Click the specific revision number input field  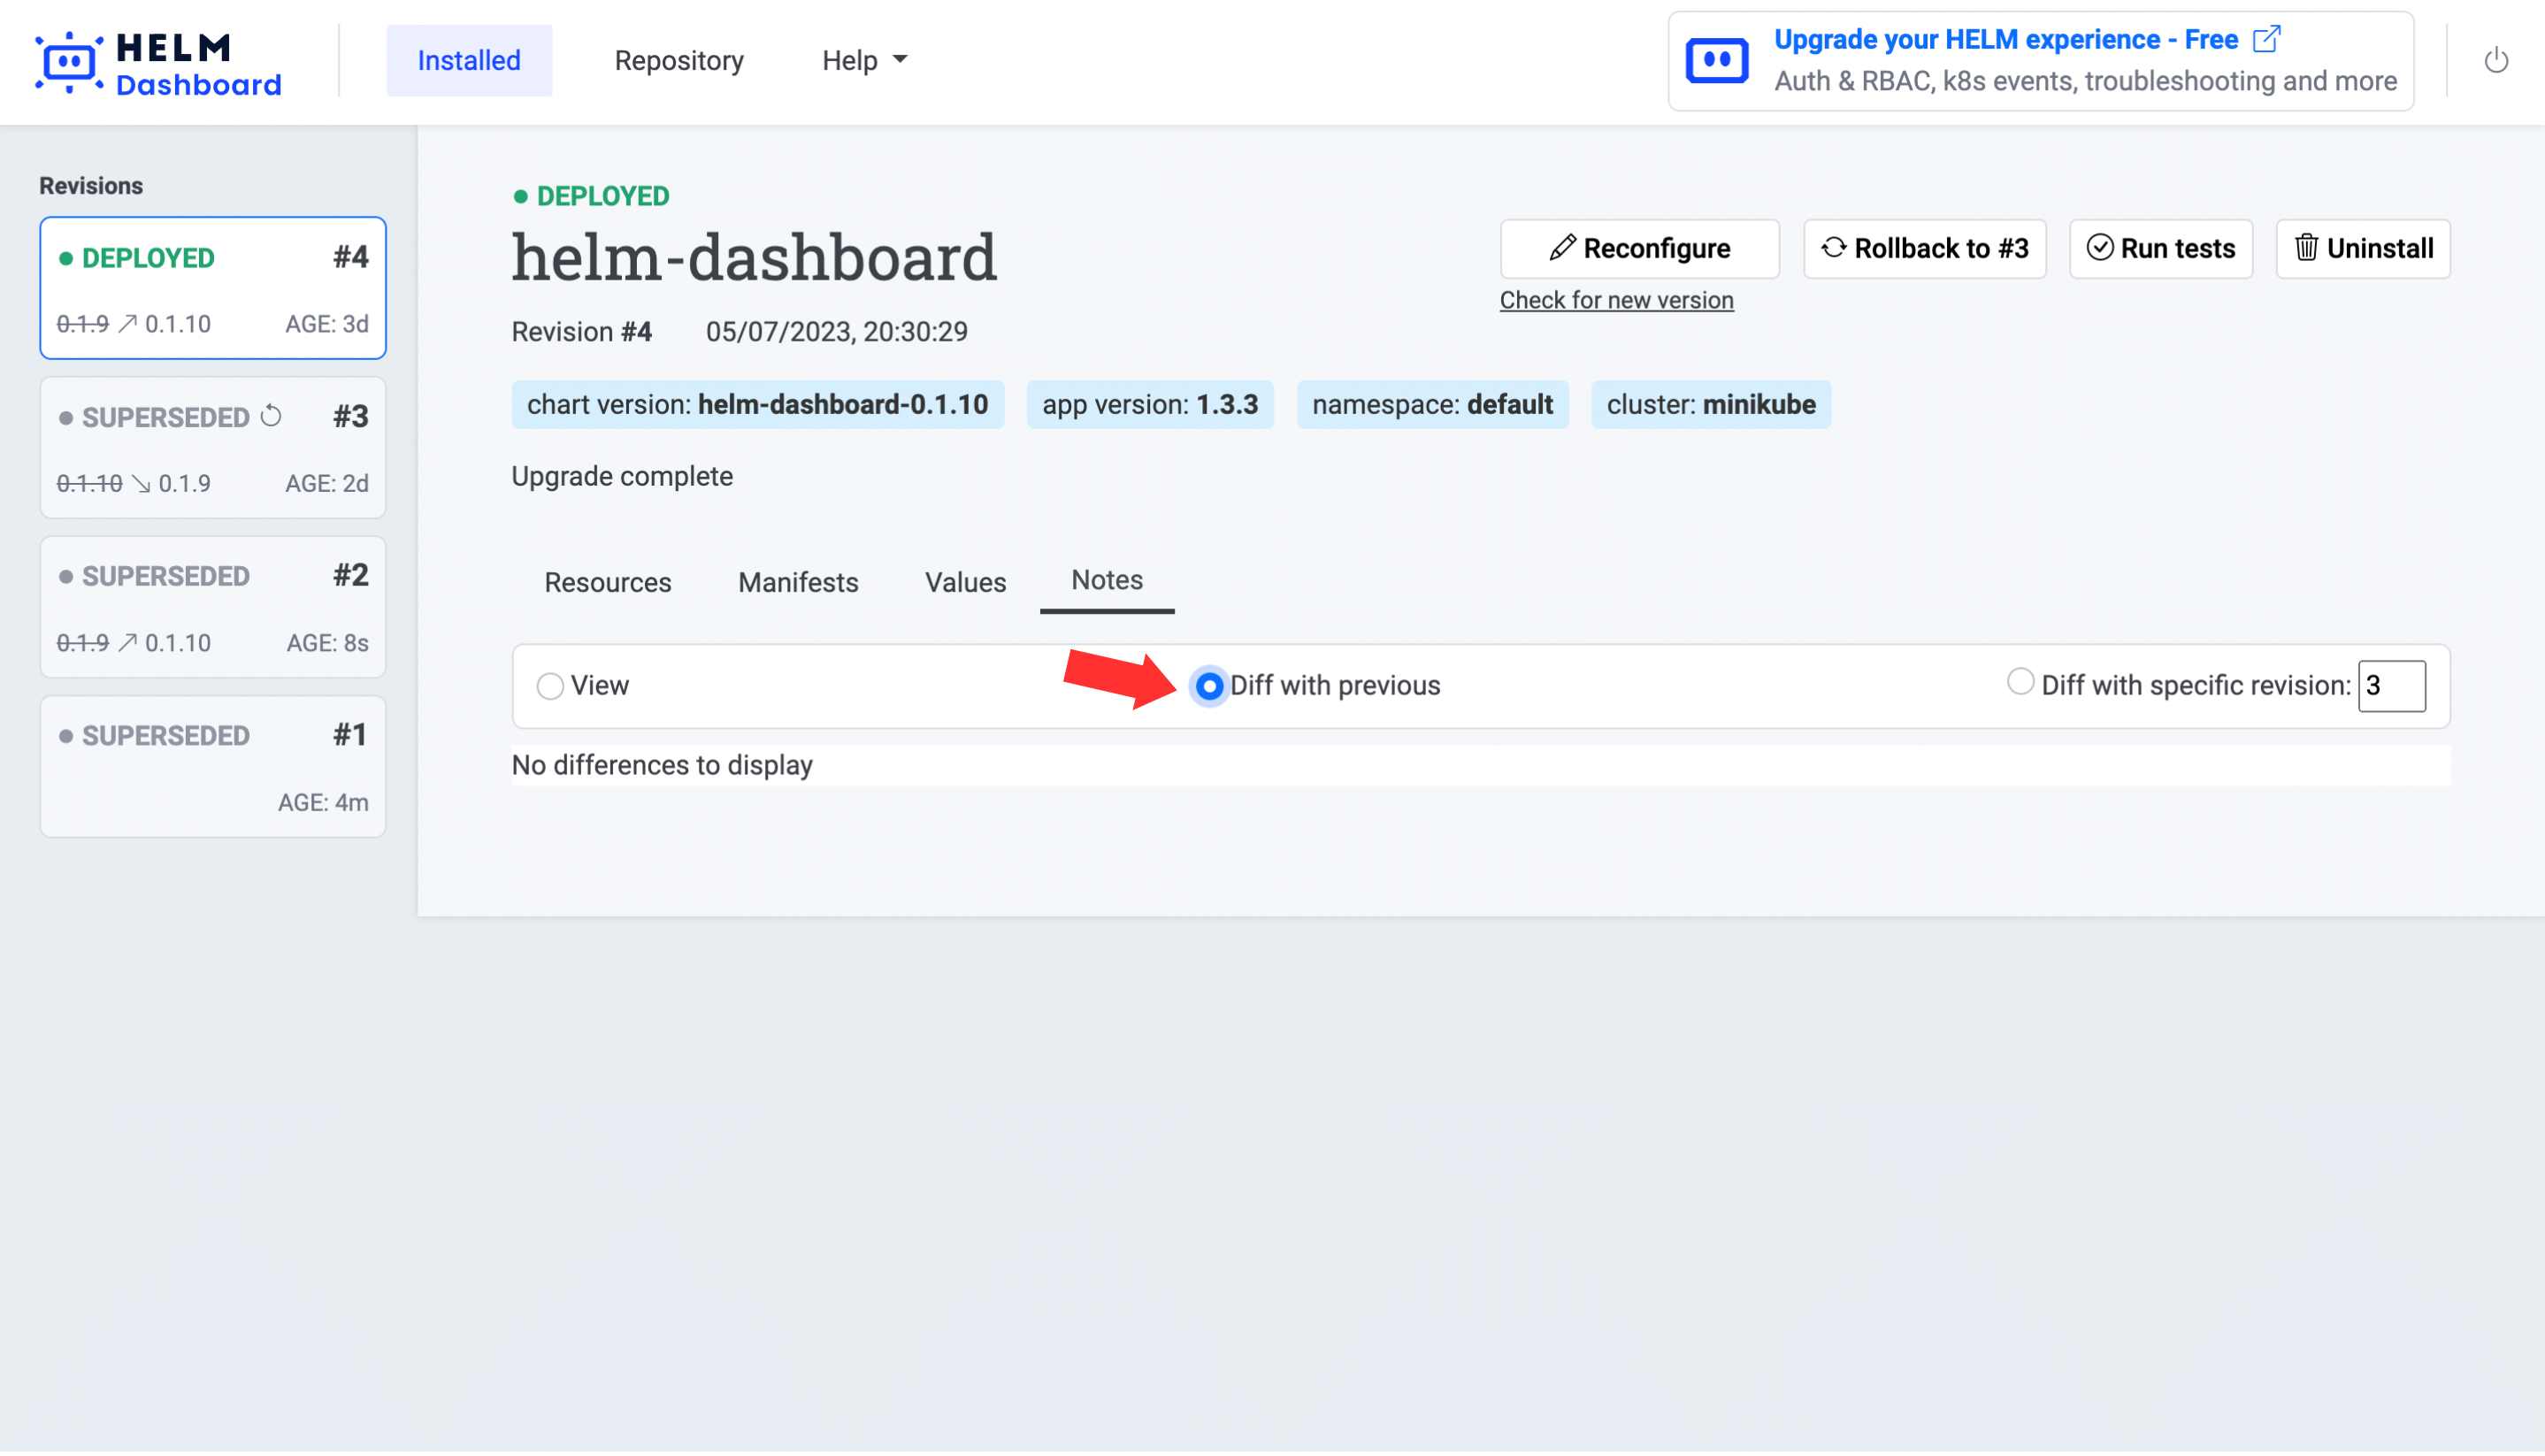[2390, 686]
